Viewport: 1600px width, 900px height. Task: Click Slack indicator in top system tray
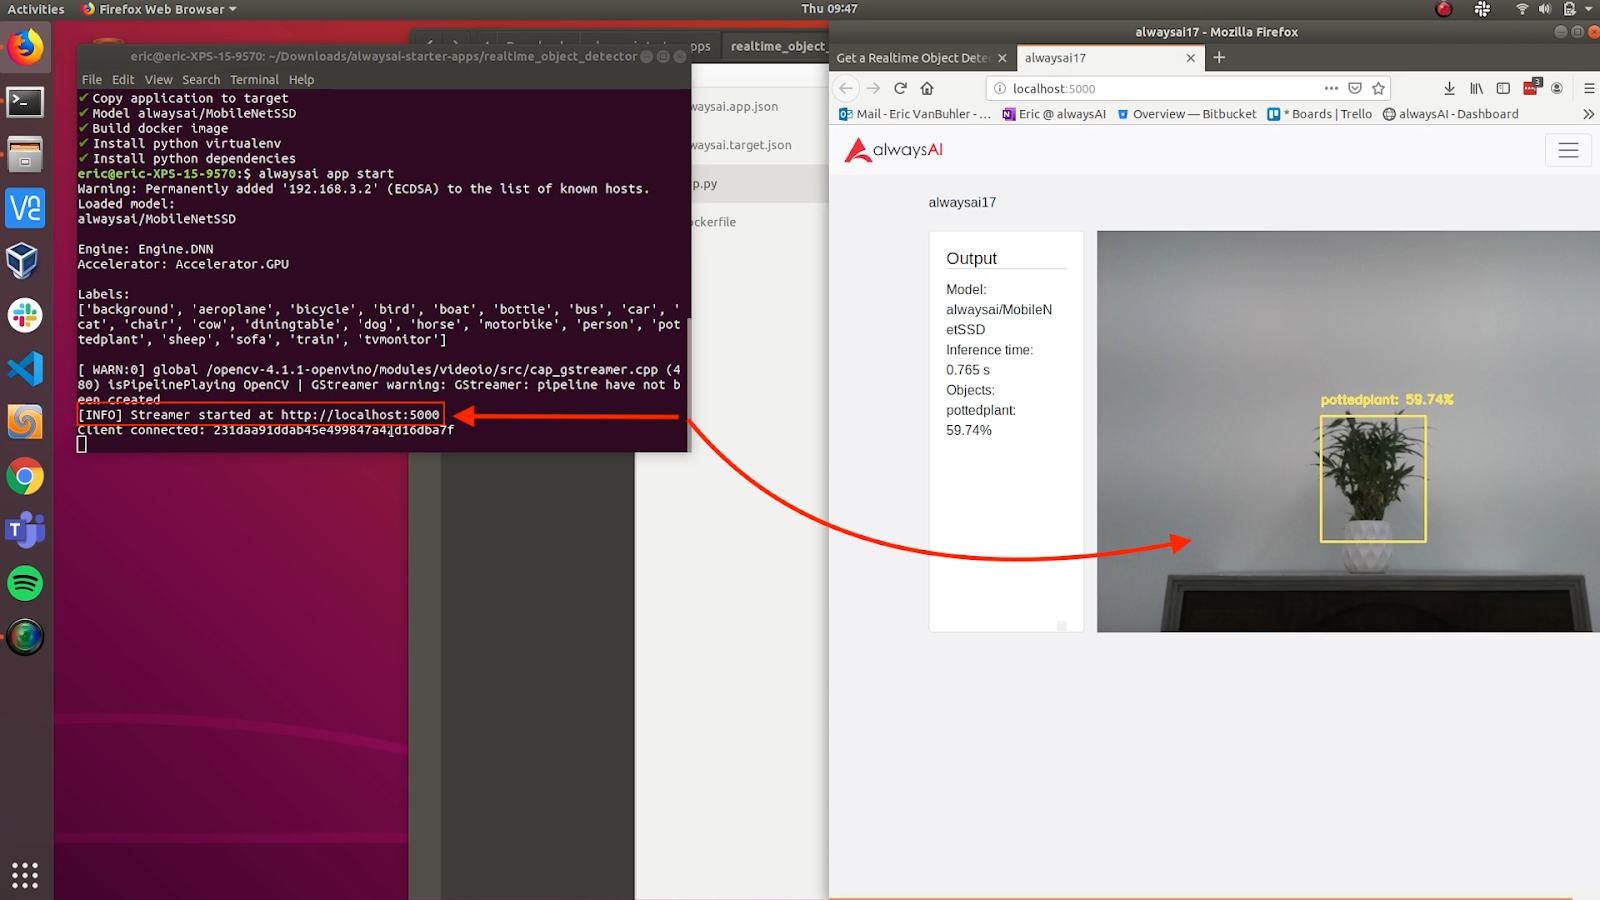tap(1482, 9)
